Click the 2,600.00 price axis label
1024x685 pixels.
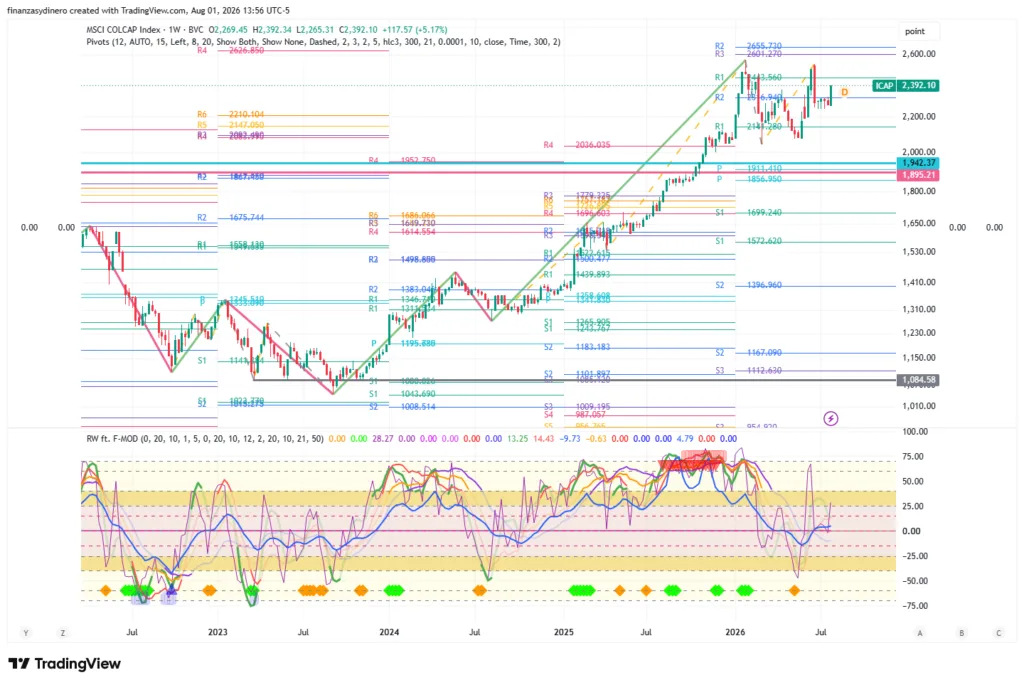(x=918, y=54)
